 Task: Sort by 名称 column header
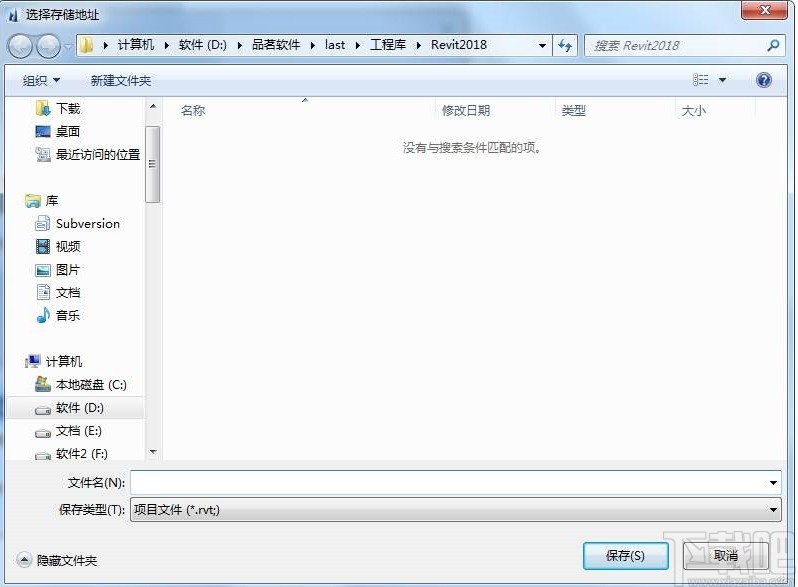click(193, 110)
